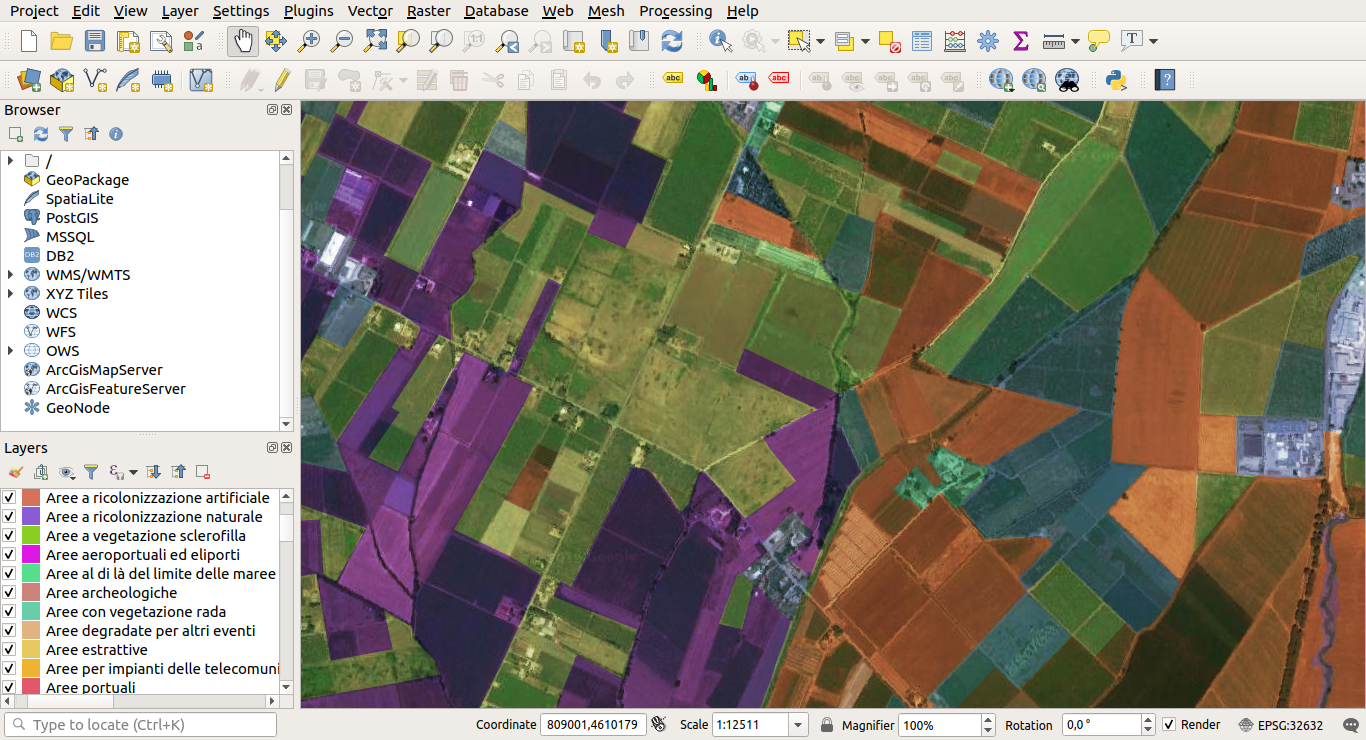Viewport: 1366px width, 740px height.
Task: Click the EPSG:32632 CRS button
Action: 1281,725
